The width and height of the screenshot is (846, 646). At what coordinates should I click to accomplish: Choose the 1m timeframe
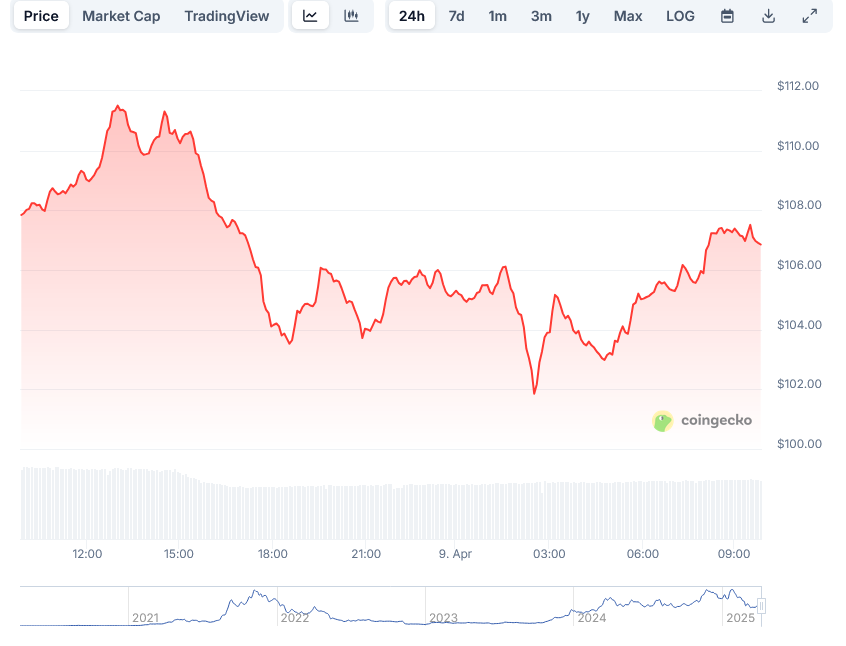pos(498,16)
